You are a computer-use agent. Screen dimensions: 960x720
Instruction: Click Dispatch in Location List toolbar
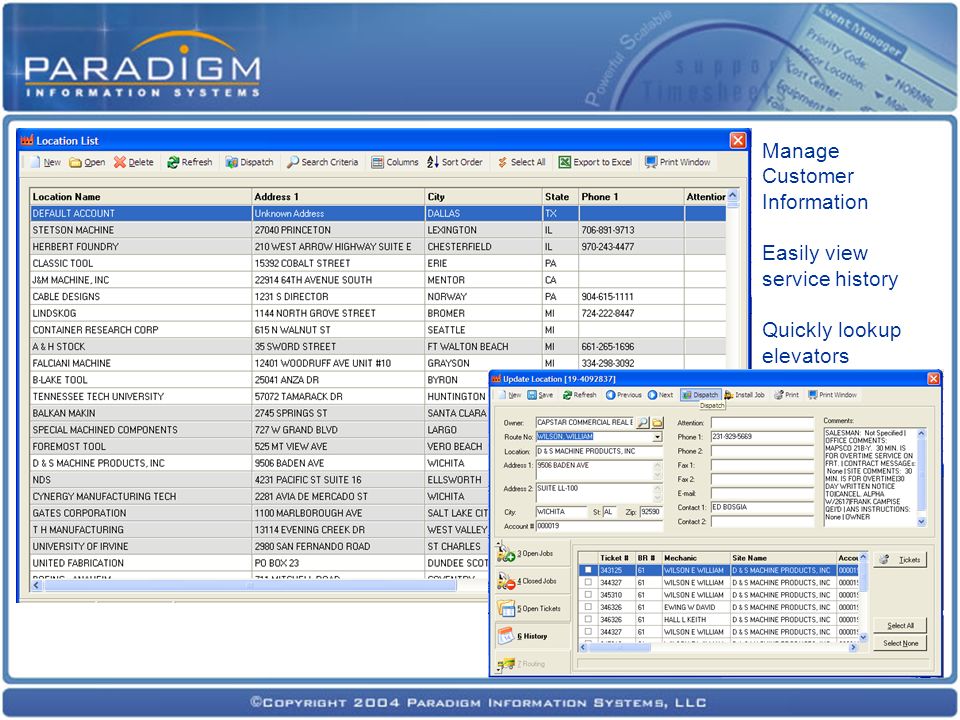click(x=249, y=162)
